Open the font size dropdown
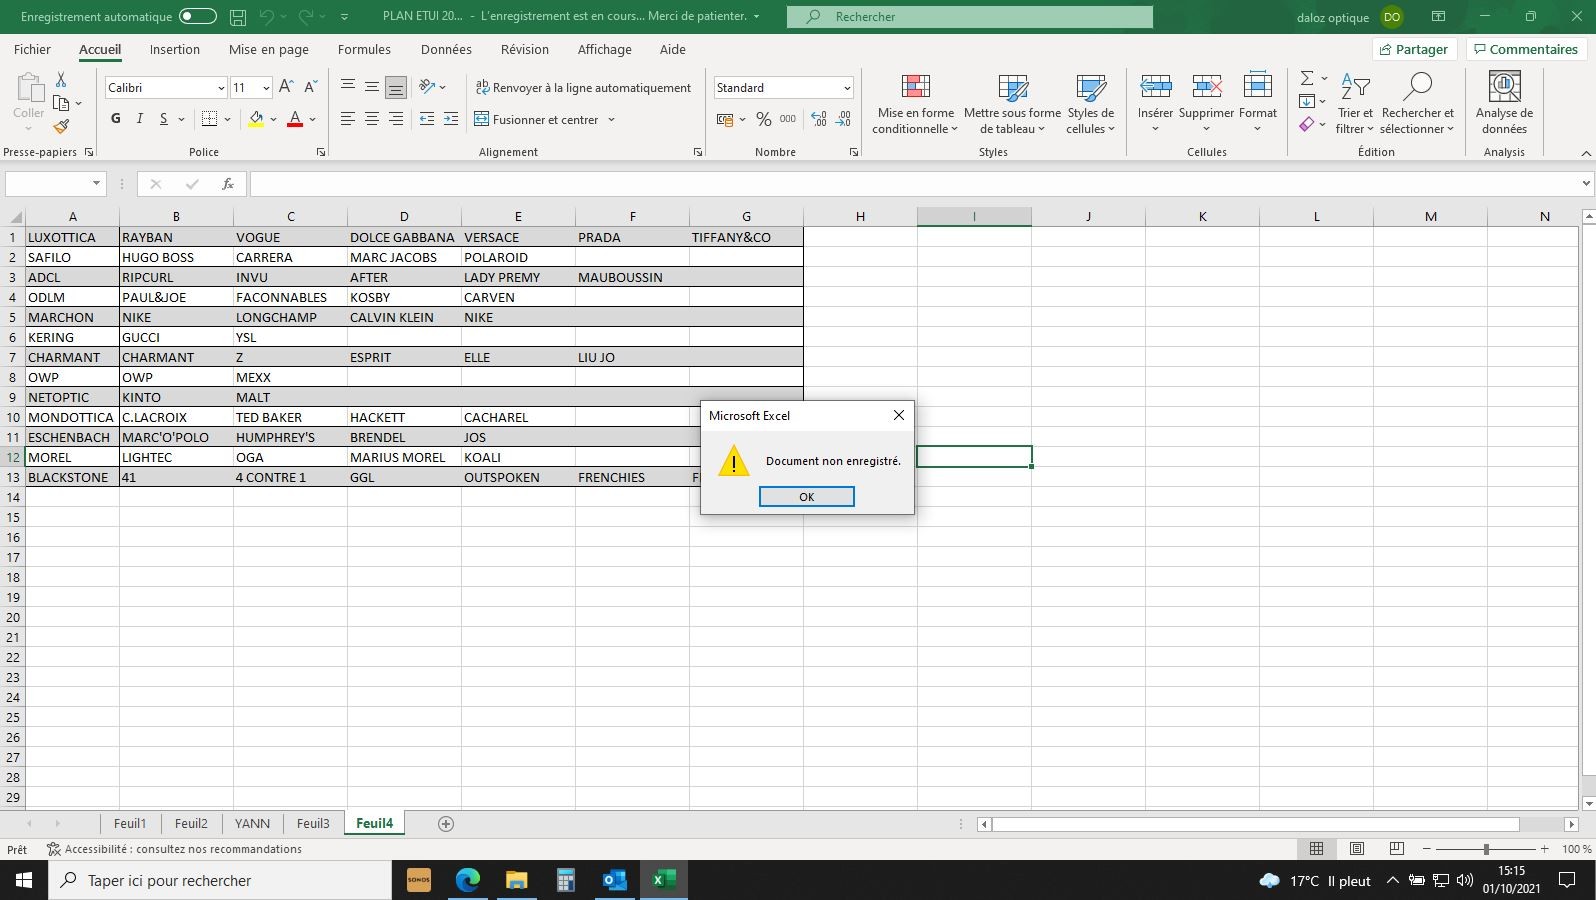 point(266,88)
